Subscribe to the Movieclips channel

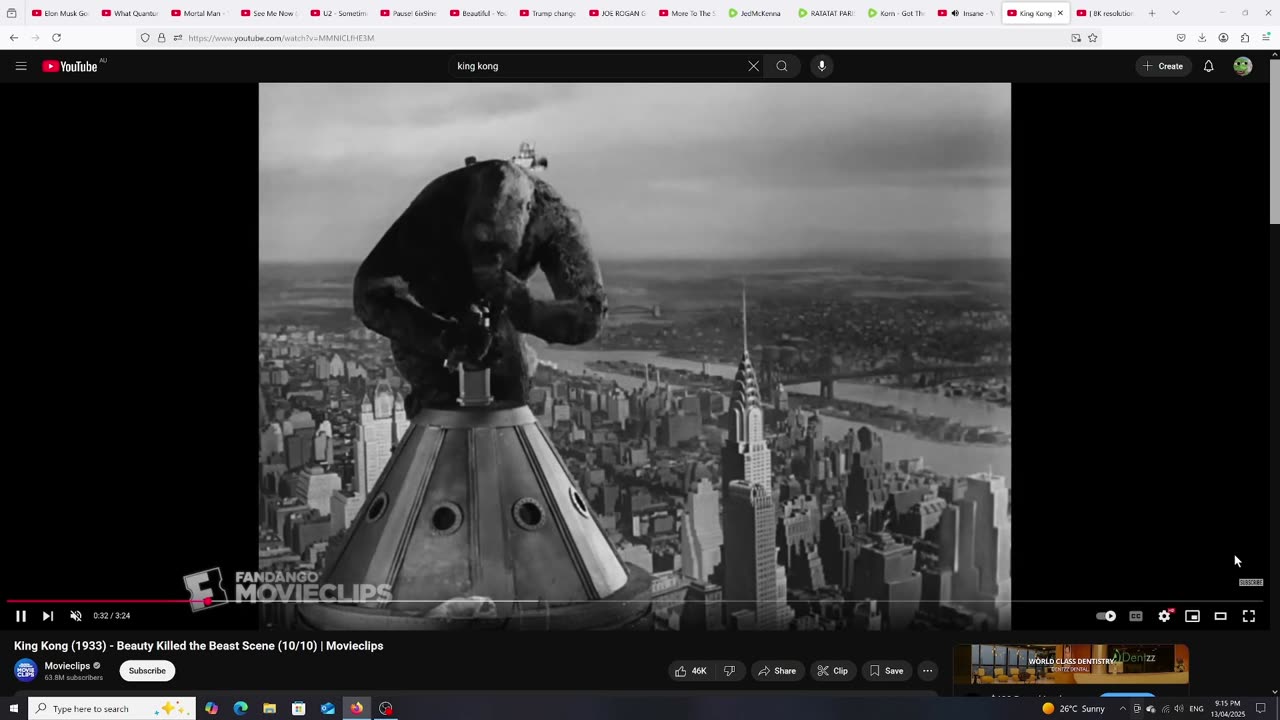click(147, 671)
